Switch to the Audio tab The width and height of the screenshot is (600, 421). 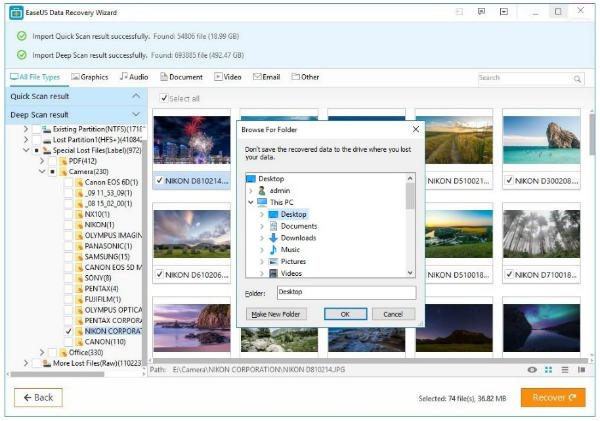point(134,77)
